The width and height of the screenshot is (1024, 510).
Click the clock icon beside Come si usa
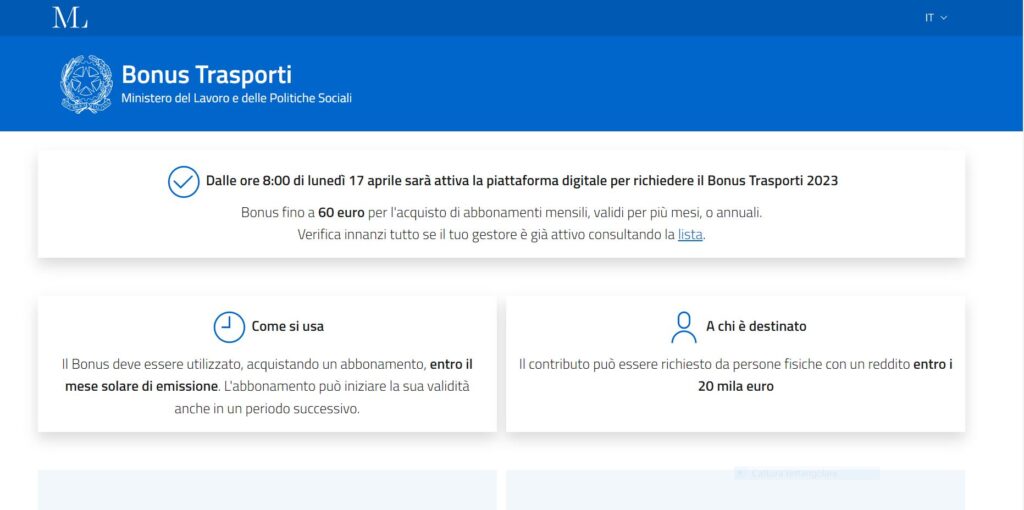point(229,327)
